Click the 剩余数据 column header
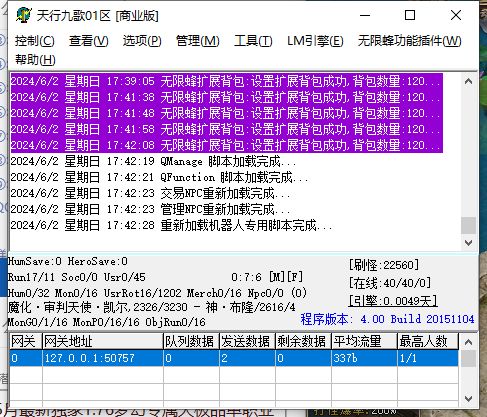Screen dimensions: 487x417 (303, 341)
